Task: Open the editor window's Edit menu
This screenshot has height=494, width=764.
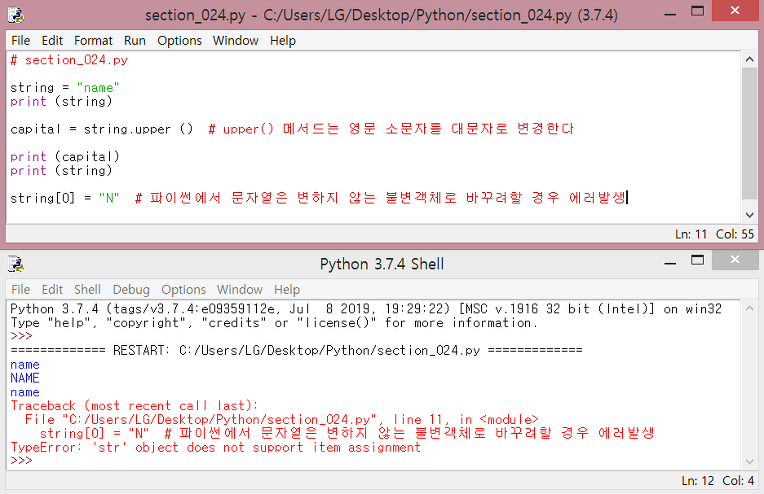Action: tap(52, 40)
